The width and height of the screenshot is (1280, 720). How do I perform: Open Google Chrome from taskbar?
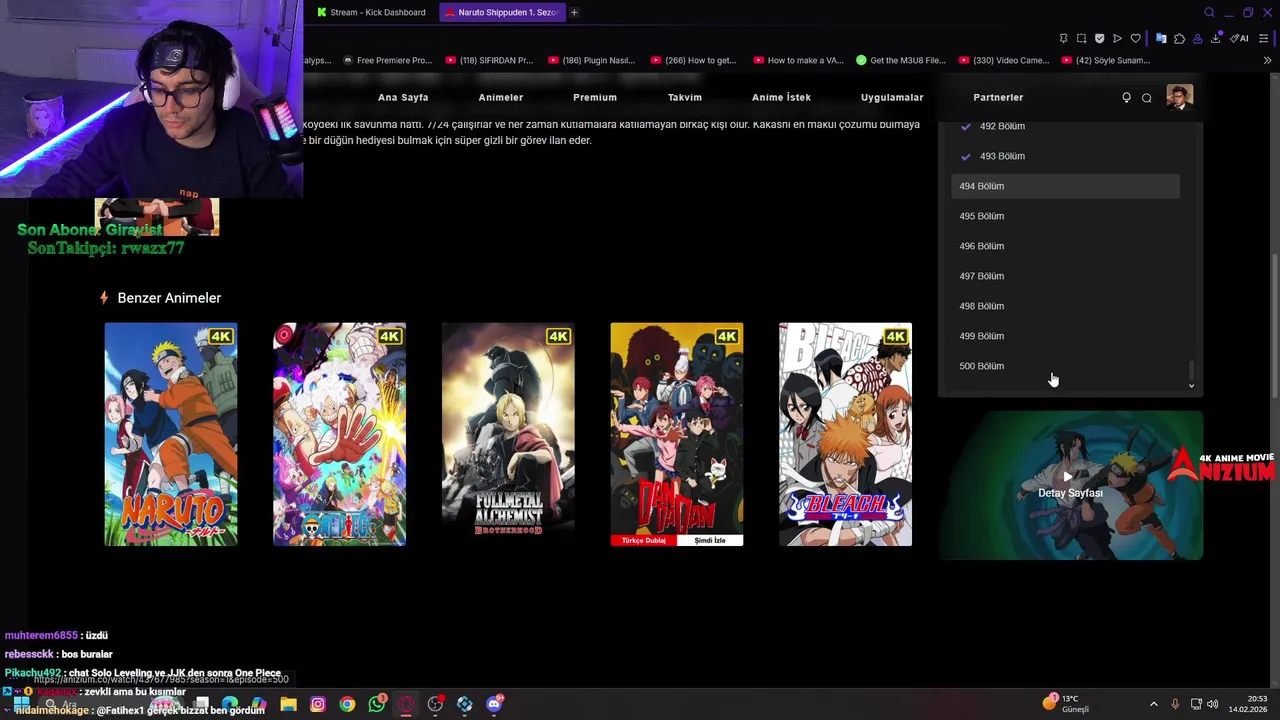point(347,704)
